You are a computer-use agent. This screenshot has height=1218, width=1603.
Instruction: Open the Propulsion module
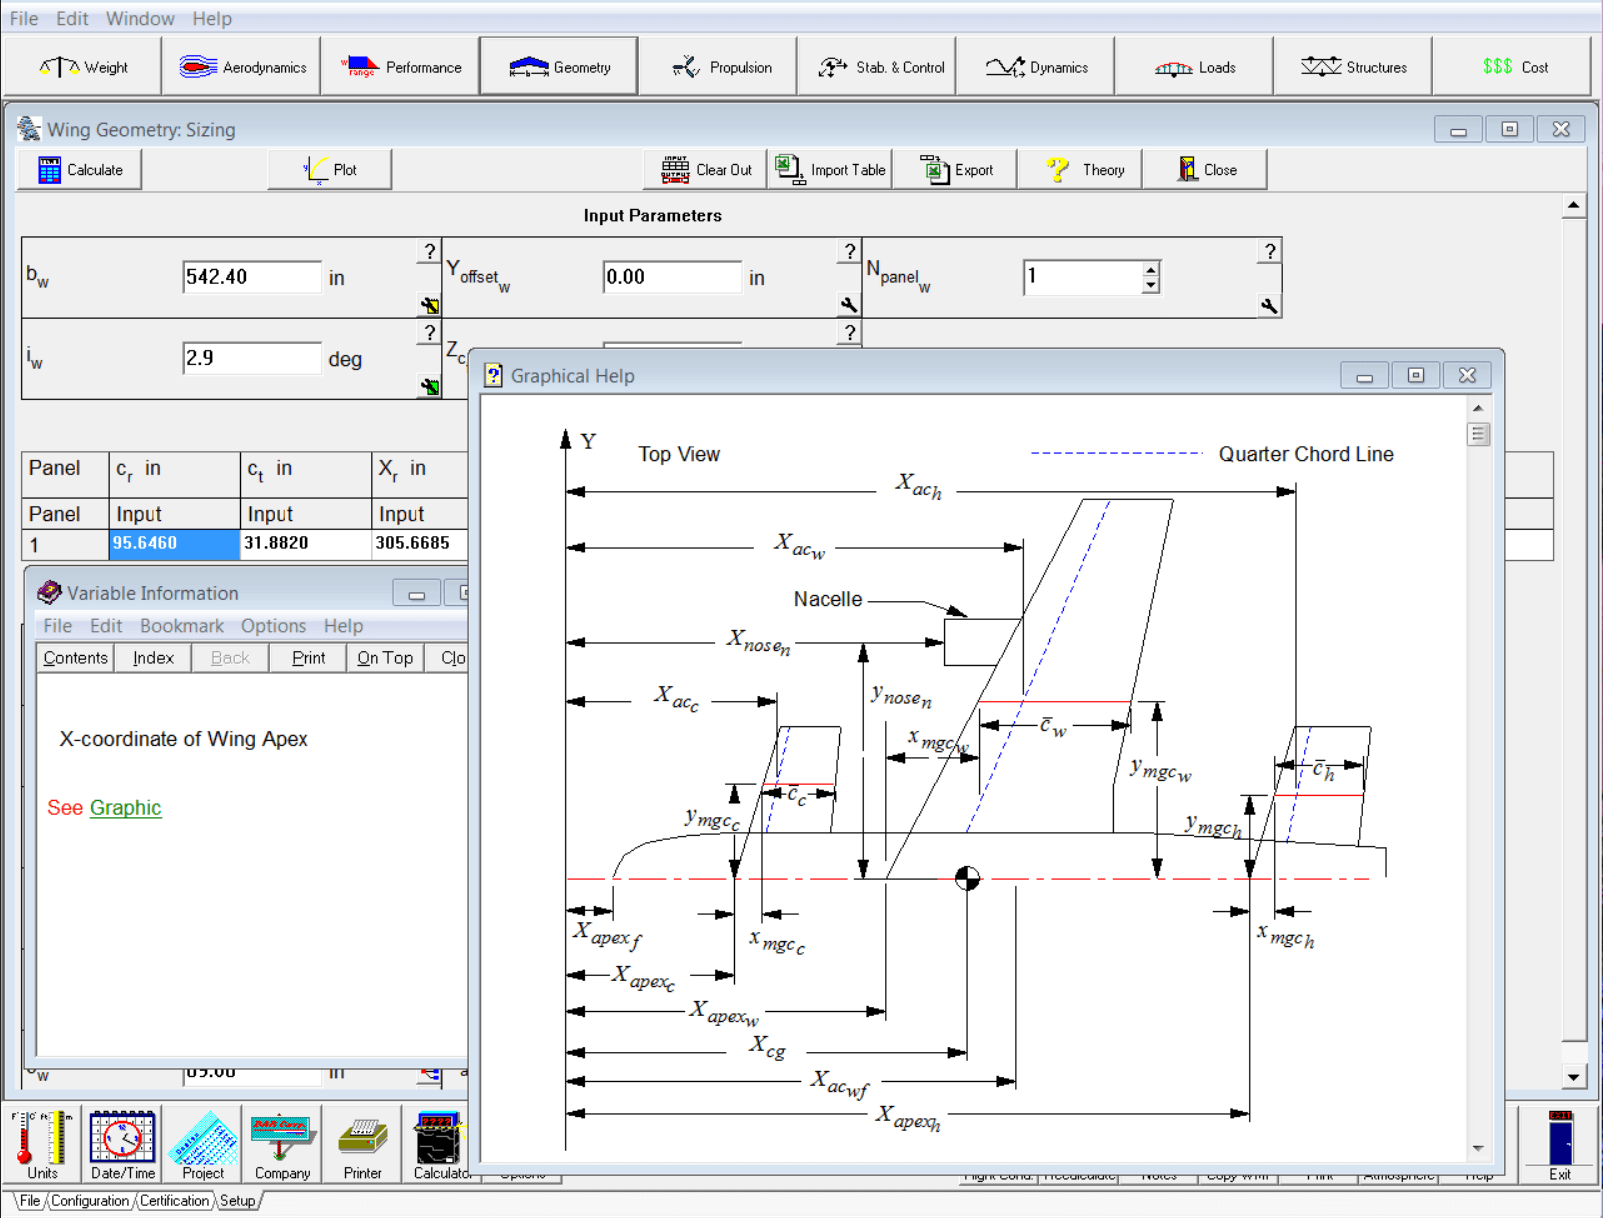coord(718,65)
